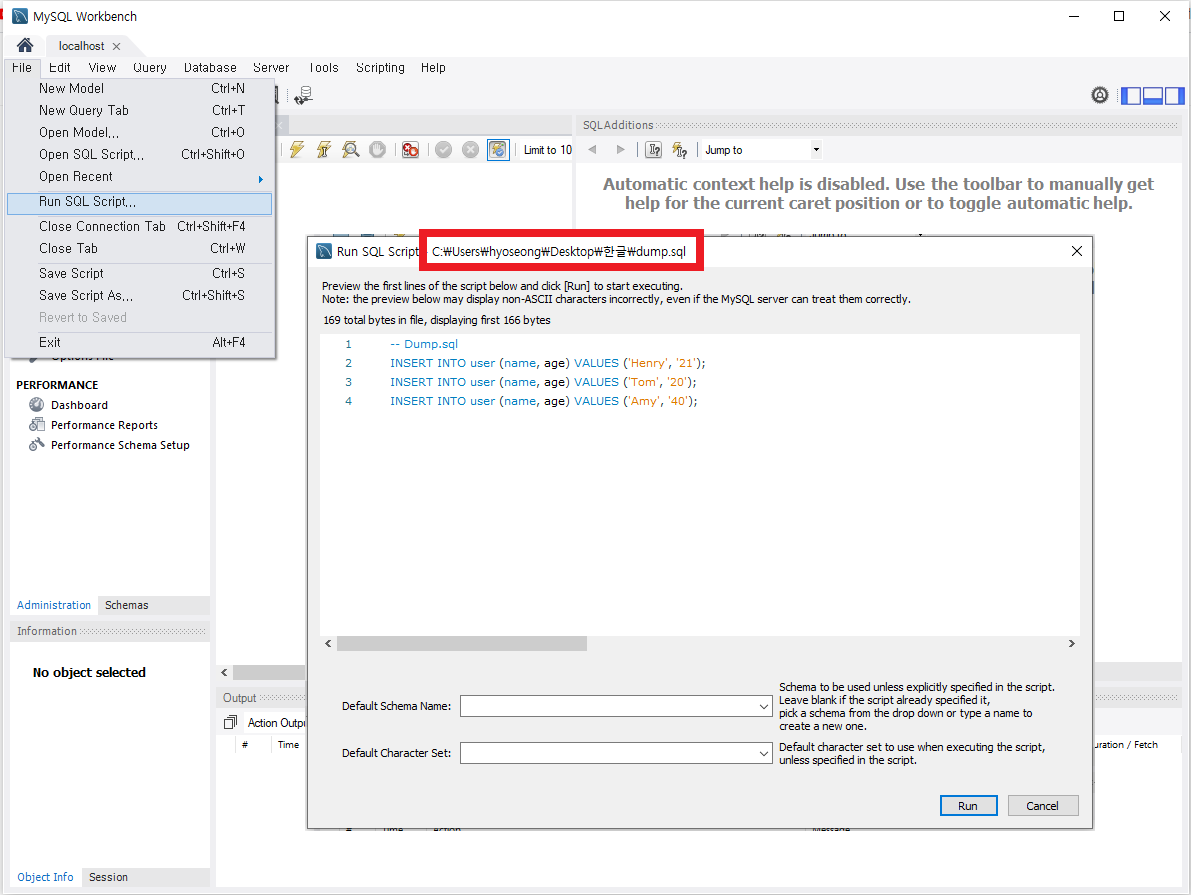This screenshot has height=895, width=1191.
Task: Click the Run button in dialog
Action: coord(968,805)
